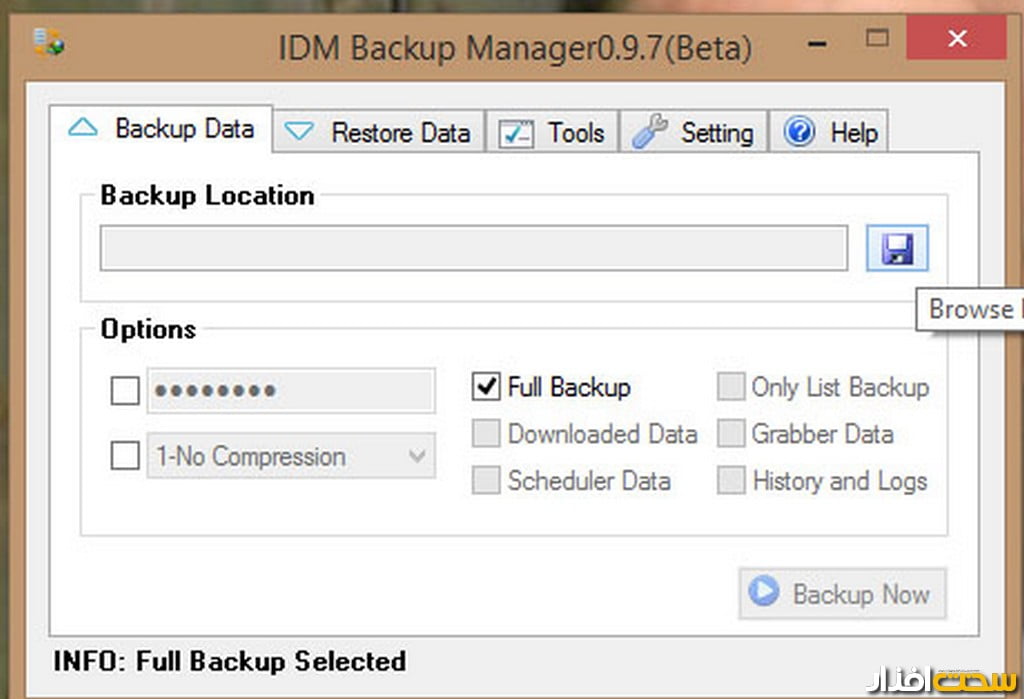Click the wrench icon on Setting tab

coord(650,132)
